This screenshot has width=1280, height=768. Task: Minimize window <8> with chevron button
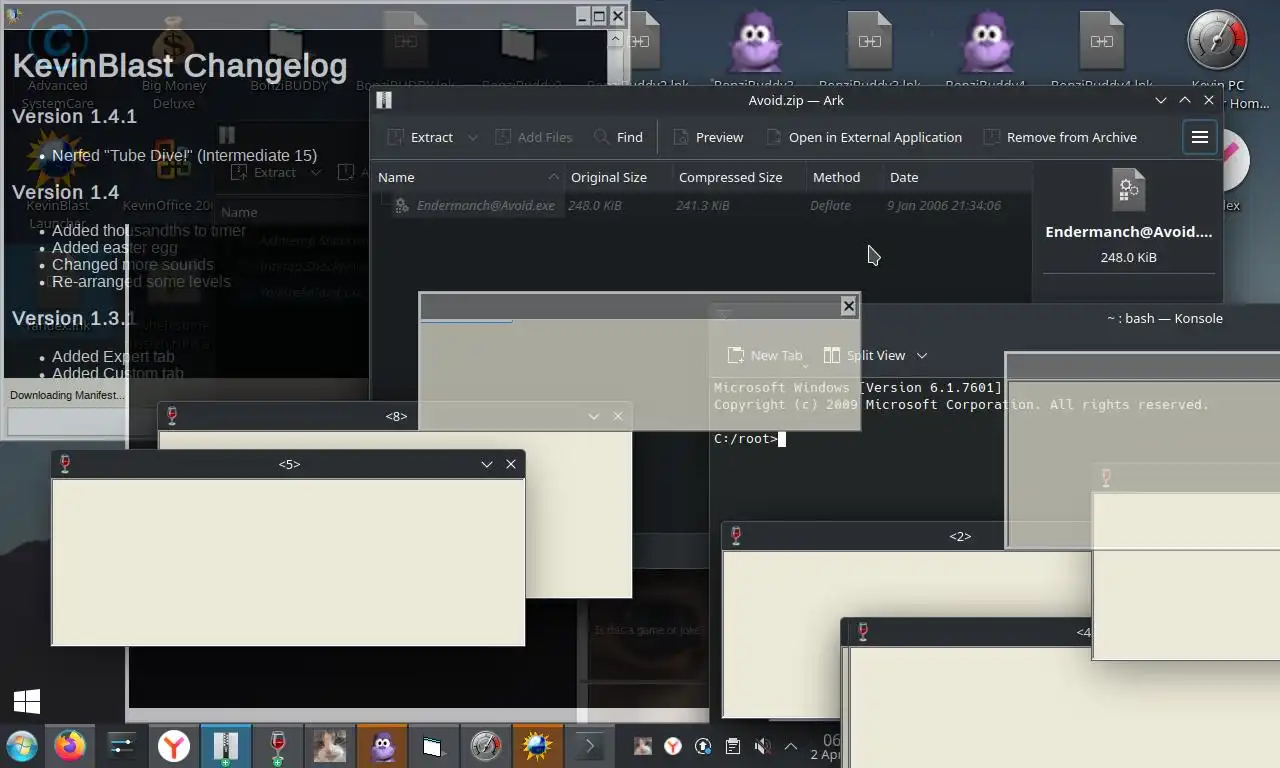(x=594, y=416)
